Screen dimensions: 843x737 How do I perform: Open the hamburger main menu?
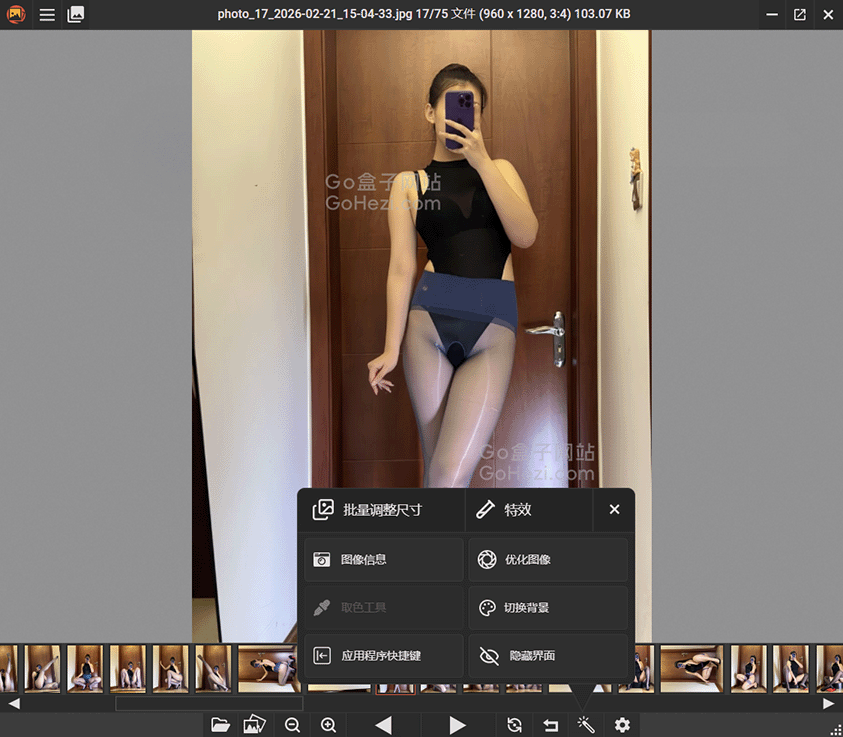point(47,15)
